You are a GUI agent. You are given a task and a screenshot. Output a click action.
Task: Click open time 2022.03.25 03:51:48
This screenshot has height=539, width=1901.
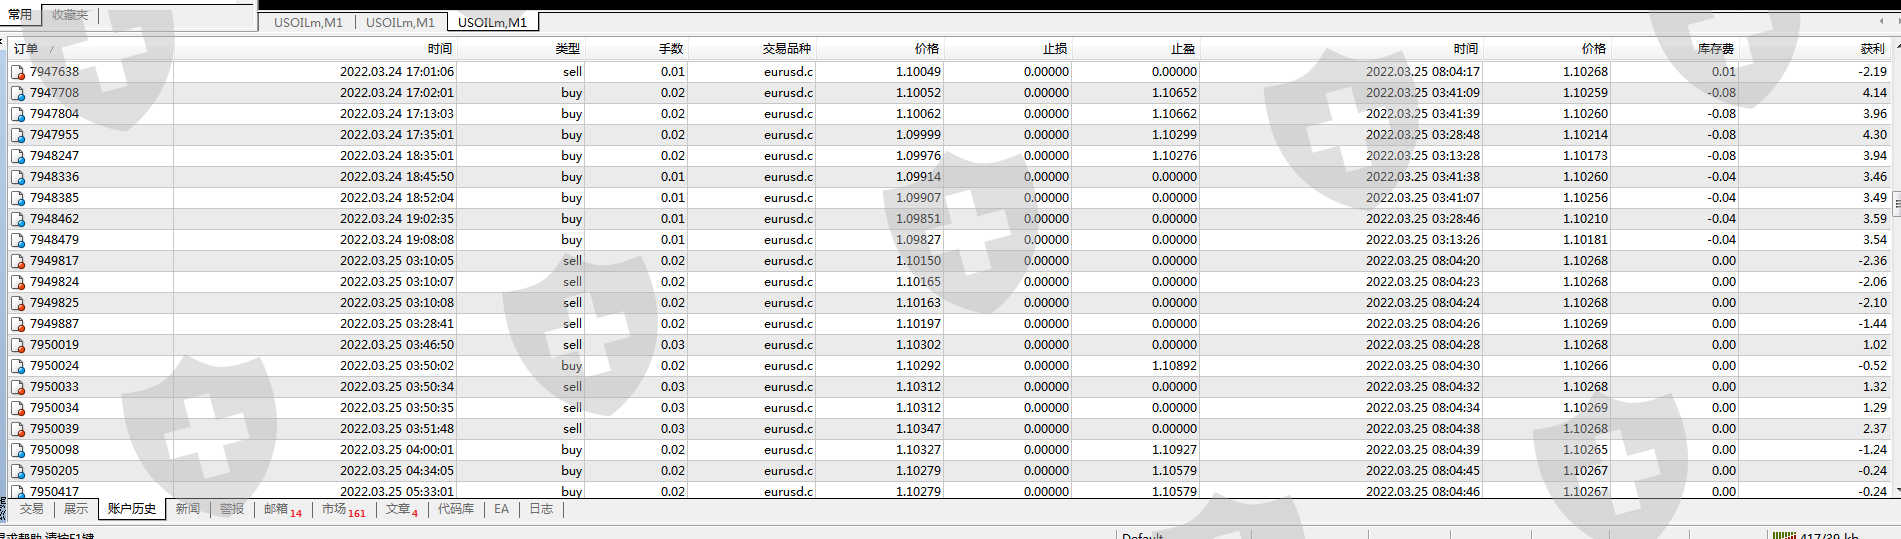click(397, 429)
